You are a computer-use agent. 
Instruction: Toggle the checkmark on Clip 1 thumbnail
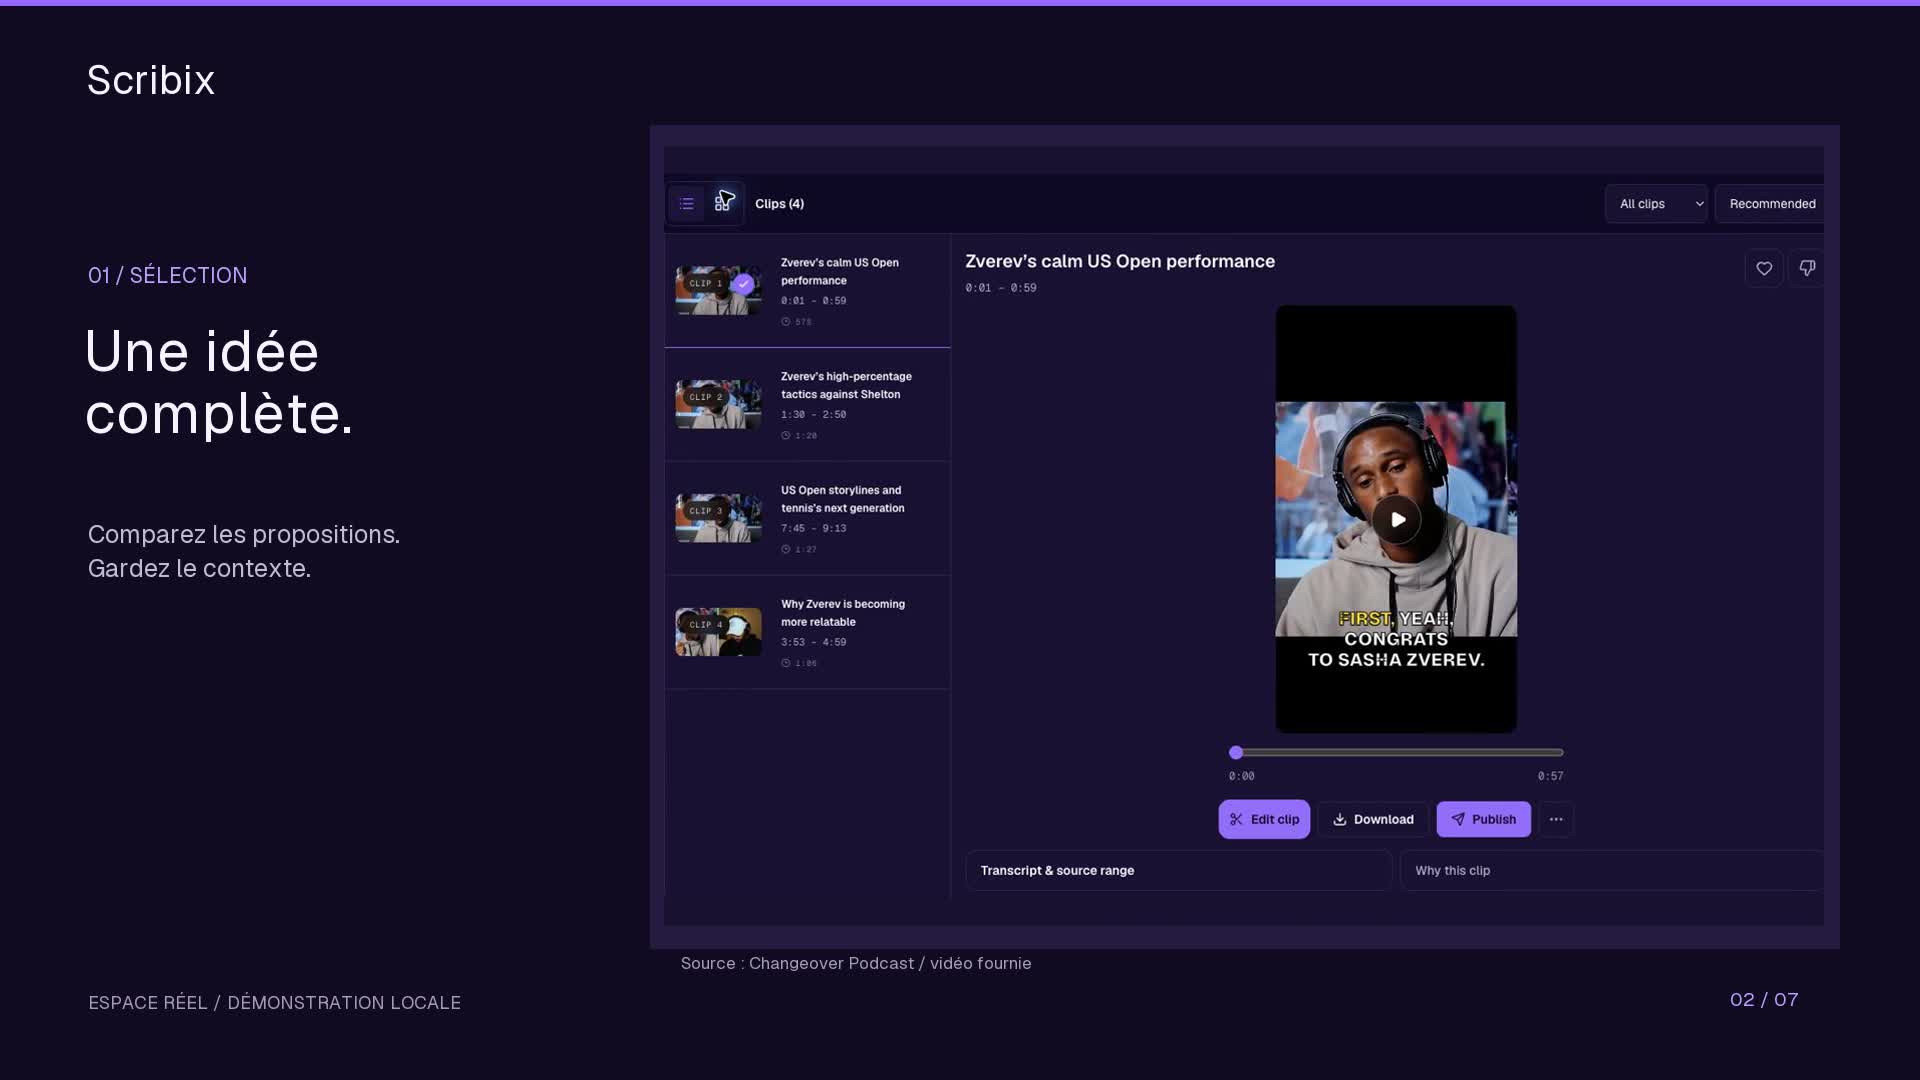[743, 284]
